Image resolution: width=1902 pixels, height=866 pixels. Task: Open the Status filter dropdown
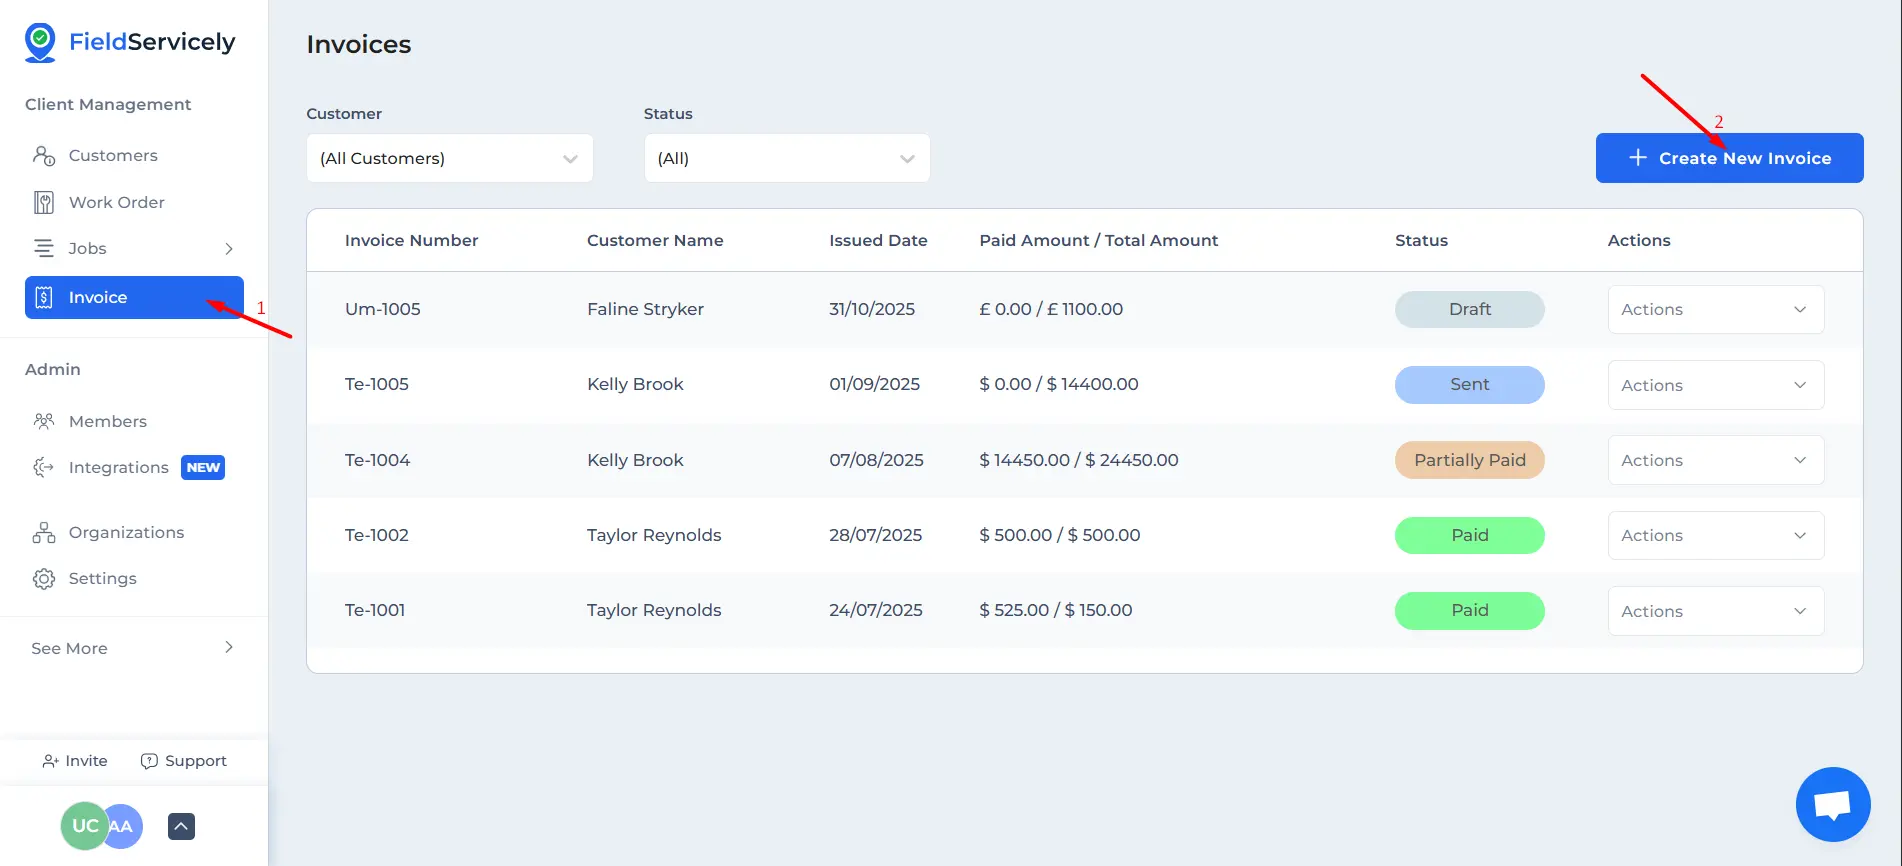tap(787, 158)
